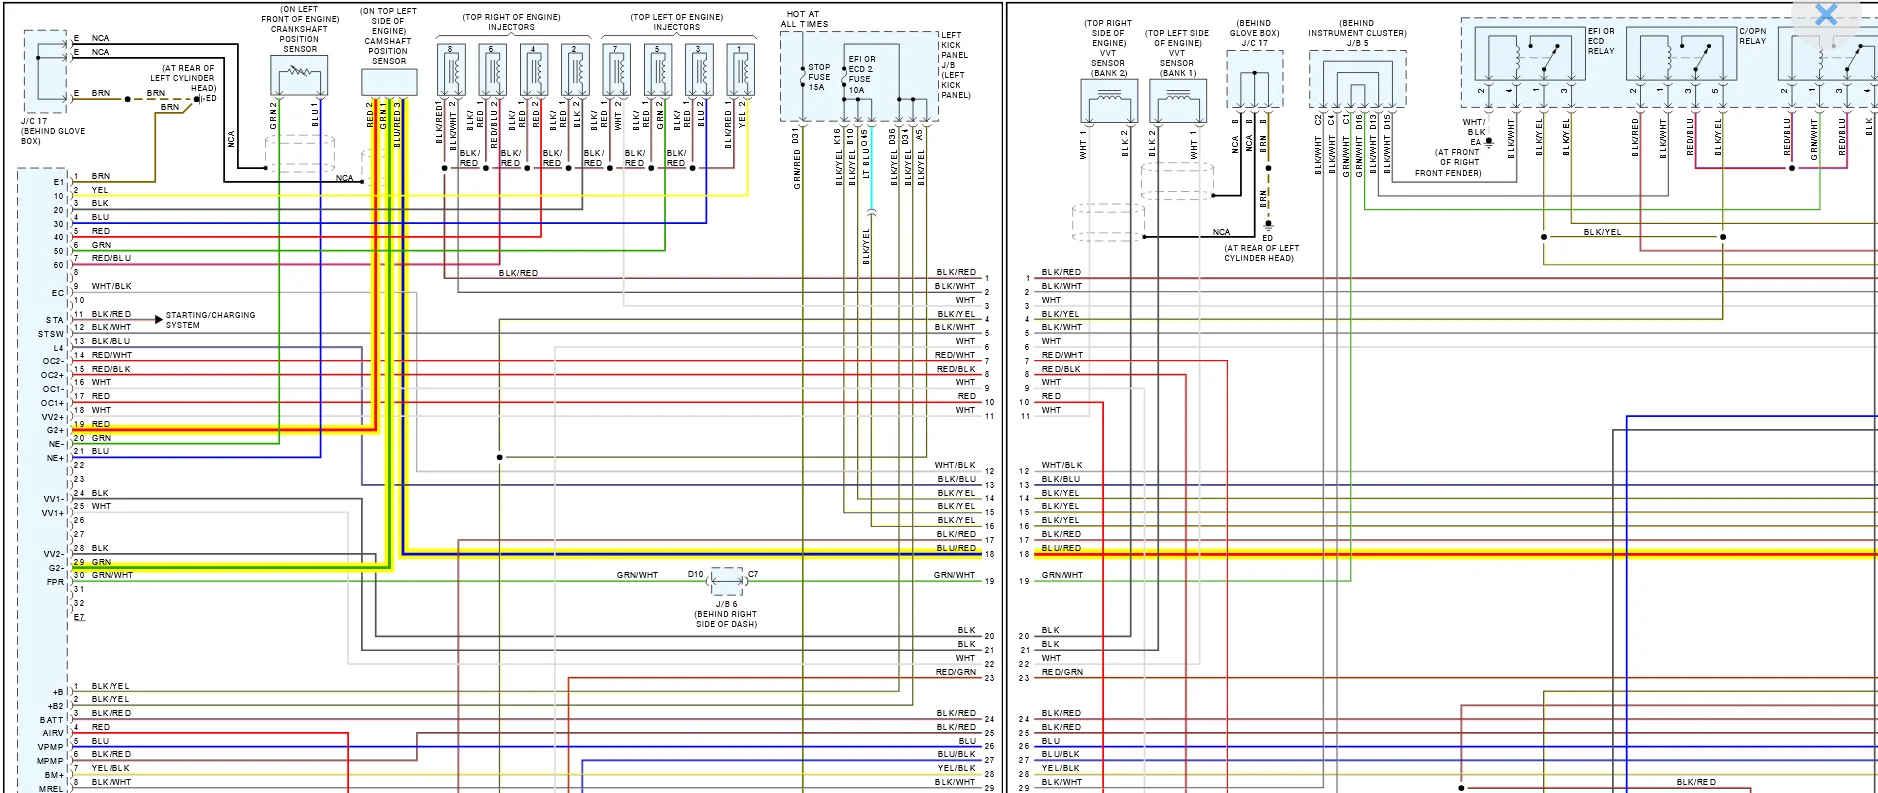Click the ECM pin label VPMP
1878x793 pixels.
tap(51, 747)
